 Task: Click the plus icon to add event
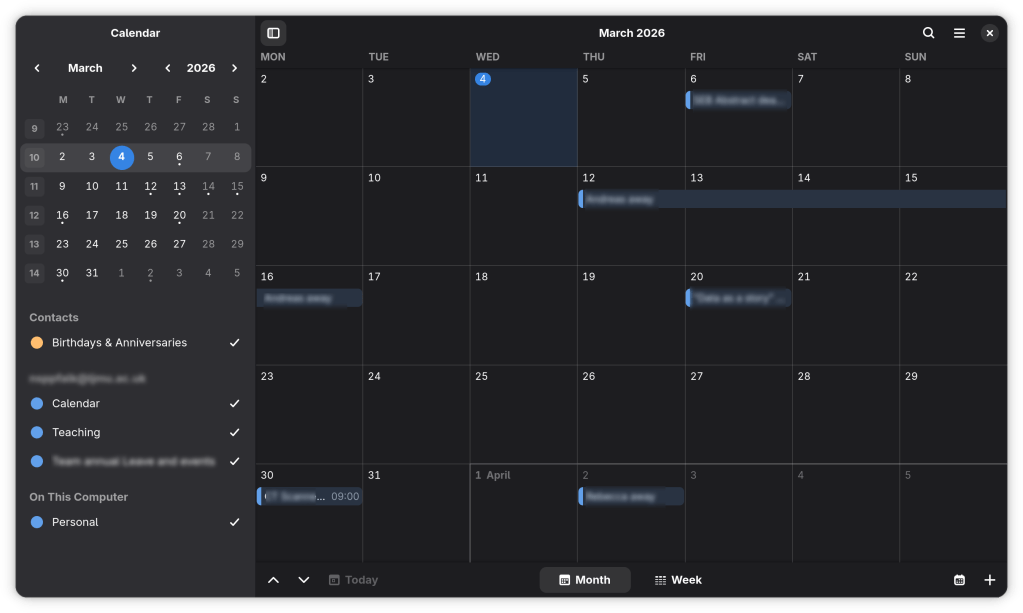click(x=989, y=580)
